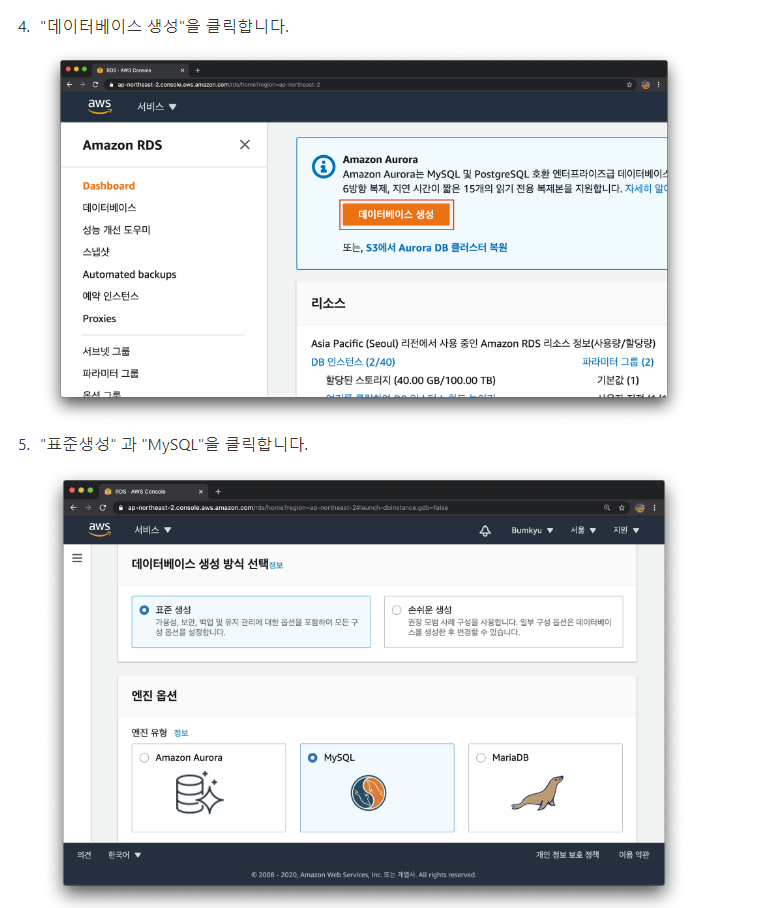
Task: Click the Amazon Aurora database sparkle logo
Action: (199, 793)
